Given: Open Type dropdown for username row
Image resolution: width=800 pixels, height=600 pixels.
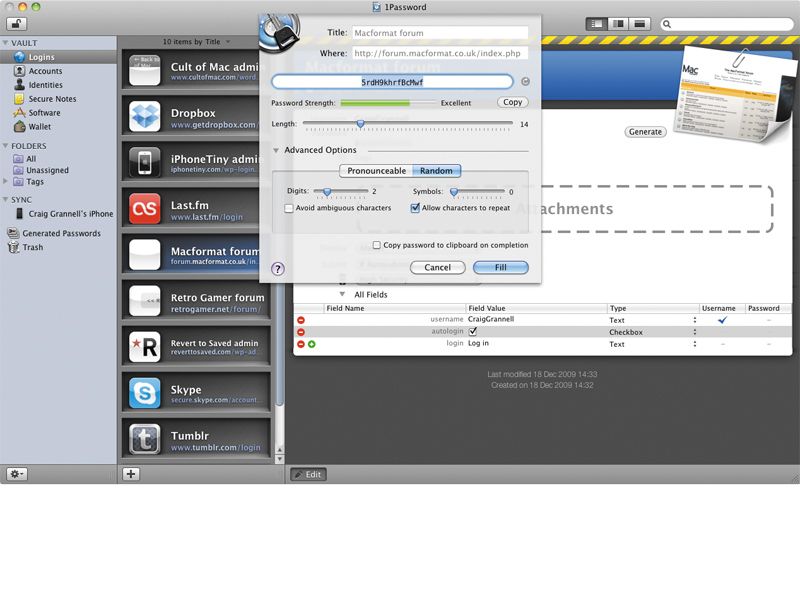Looking at the screenshot, I should pos(694,320).
